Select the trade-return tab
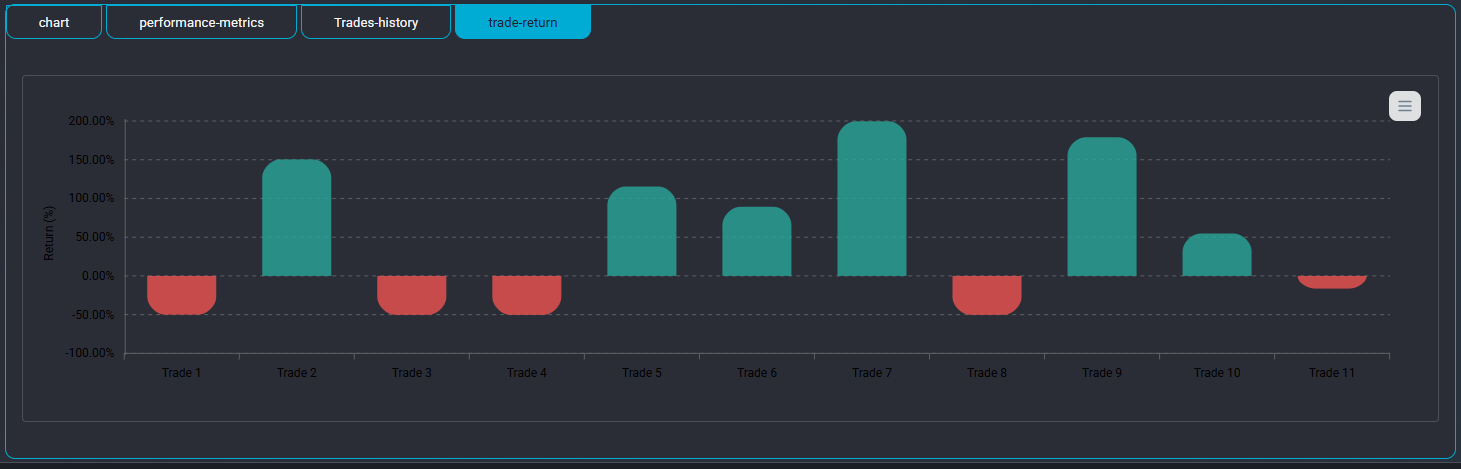Viewport: 1461px width, 469px height. [x=523, y=22]
